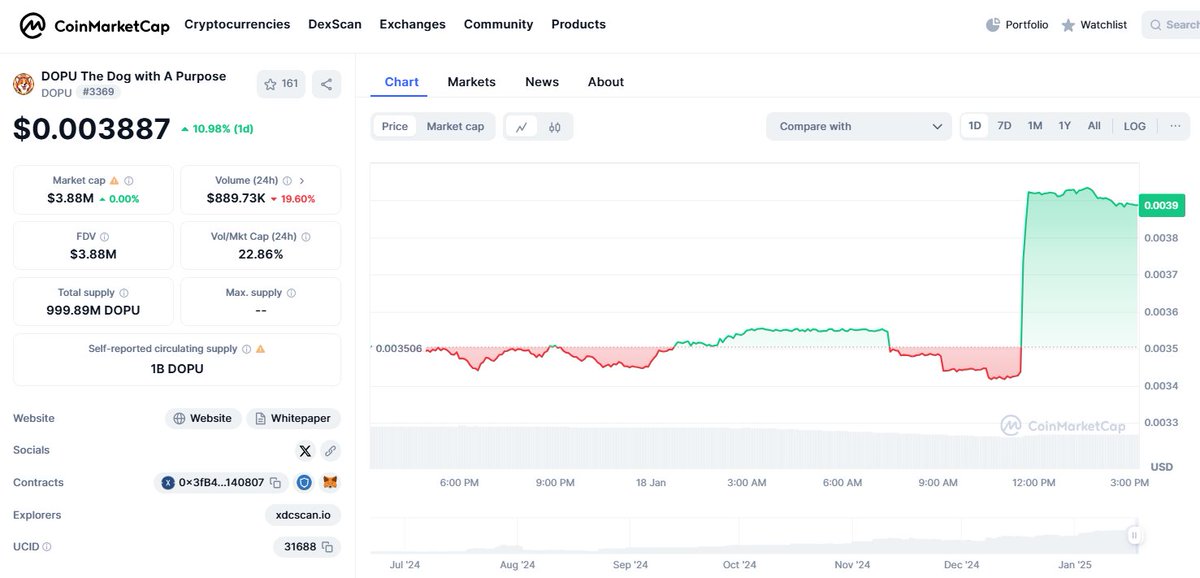Viewport: 1200px width, 578px height.
Task: Show Max. supply info icon
Action: coord(292,293)
